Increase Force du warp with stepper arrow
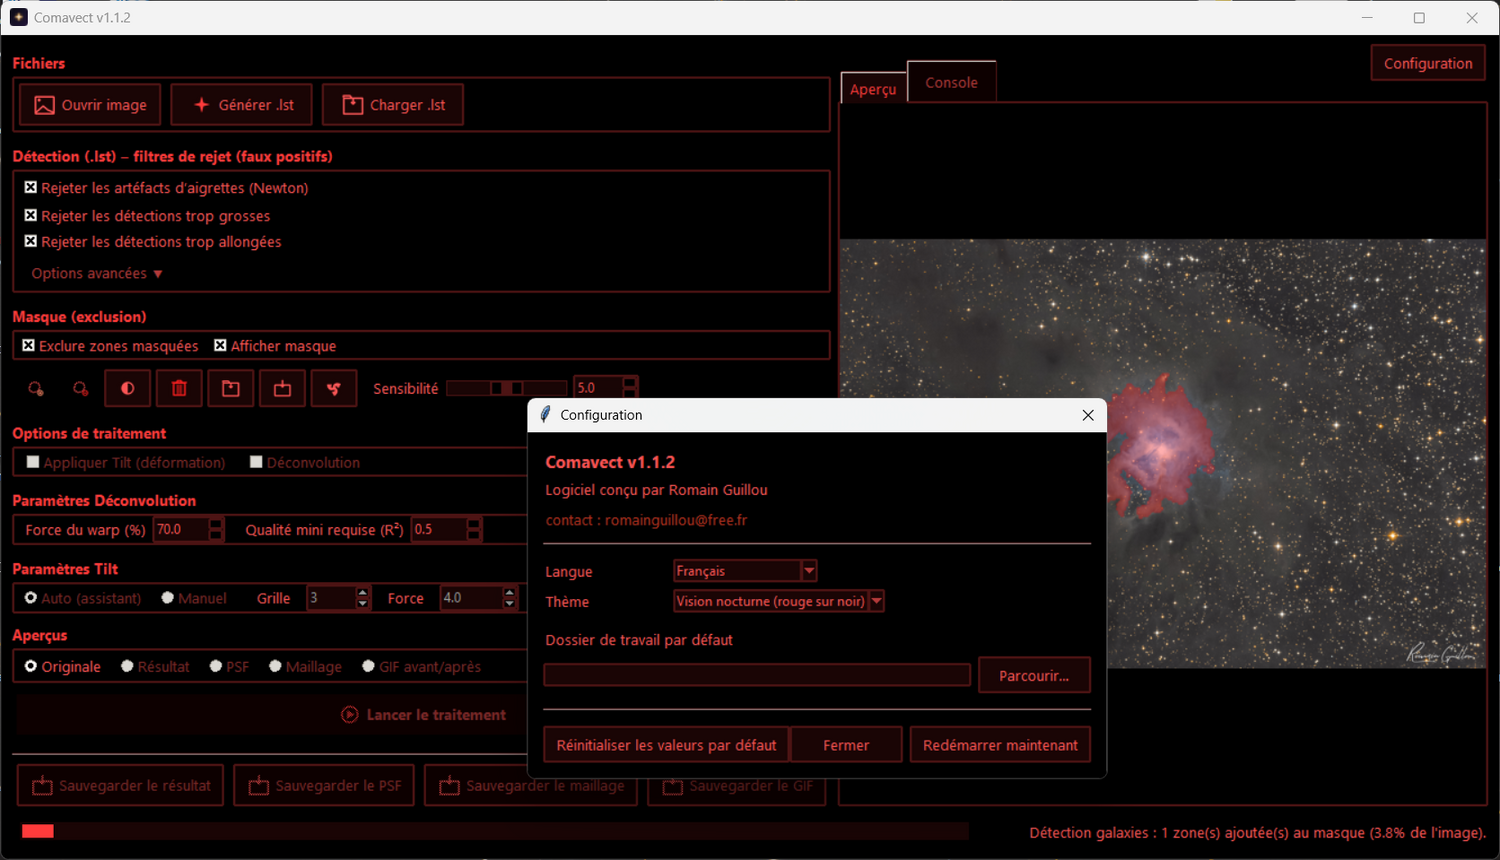Viewport: 1500px width, 860px height. coord(217,524)
